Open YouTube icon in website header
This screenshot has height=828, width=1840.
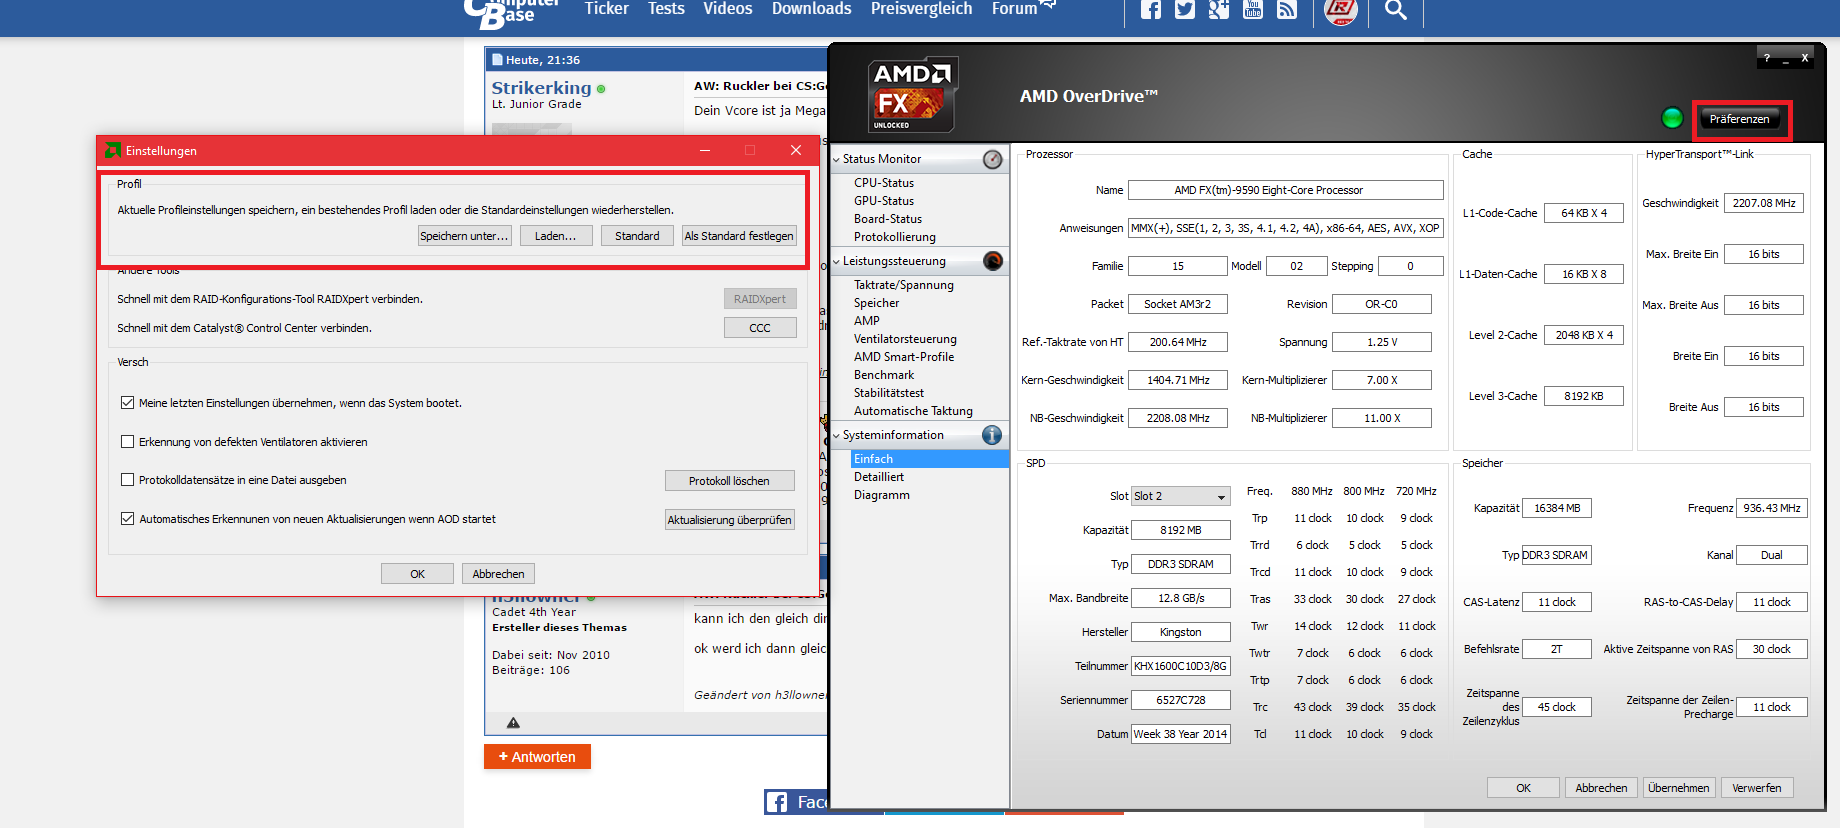tap(1253, 9)
